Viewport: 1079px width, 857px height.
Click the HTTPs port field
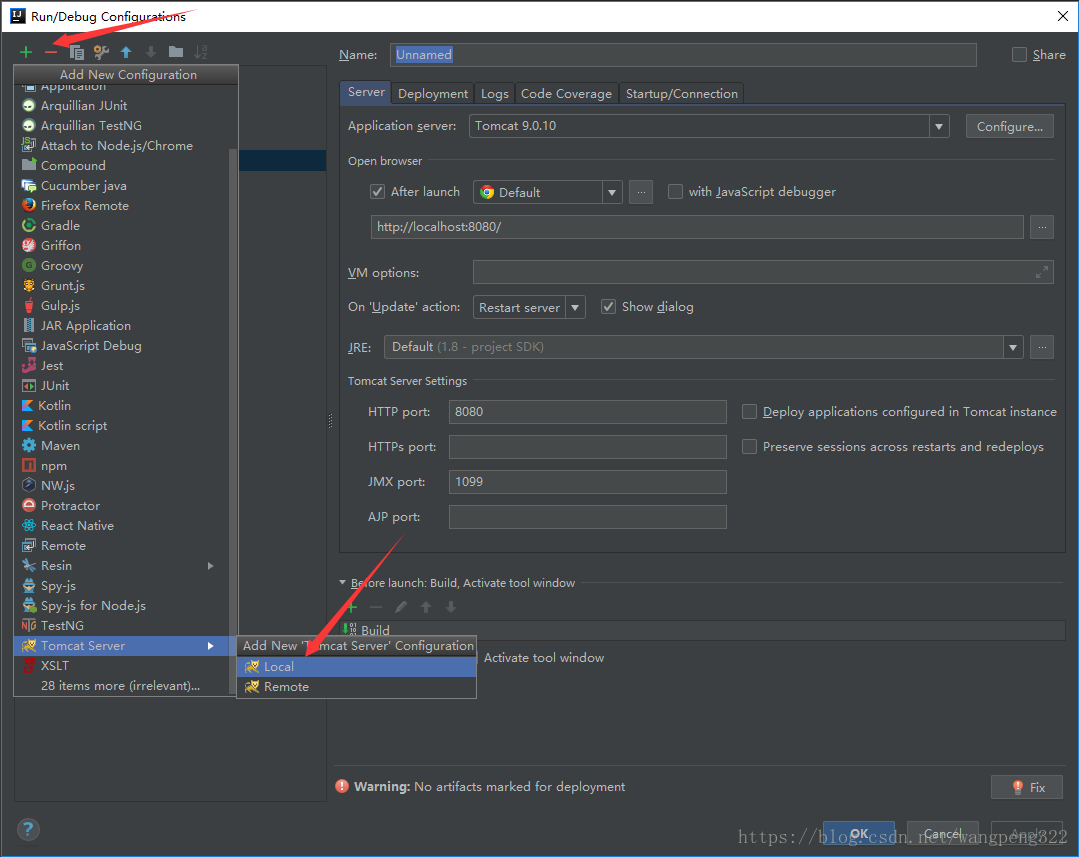(x=588, y=447)
